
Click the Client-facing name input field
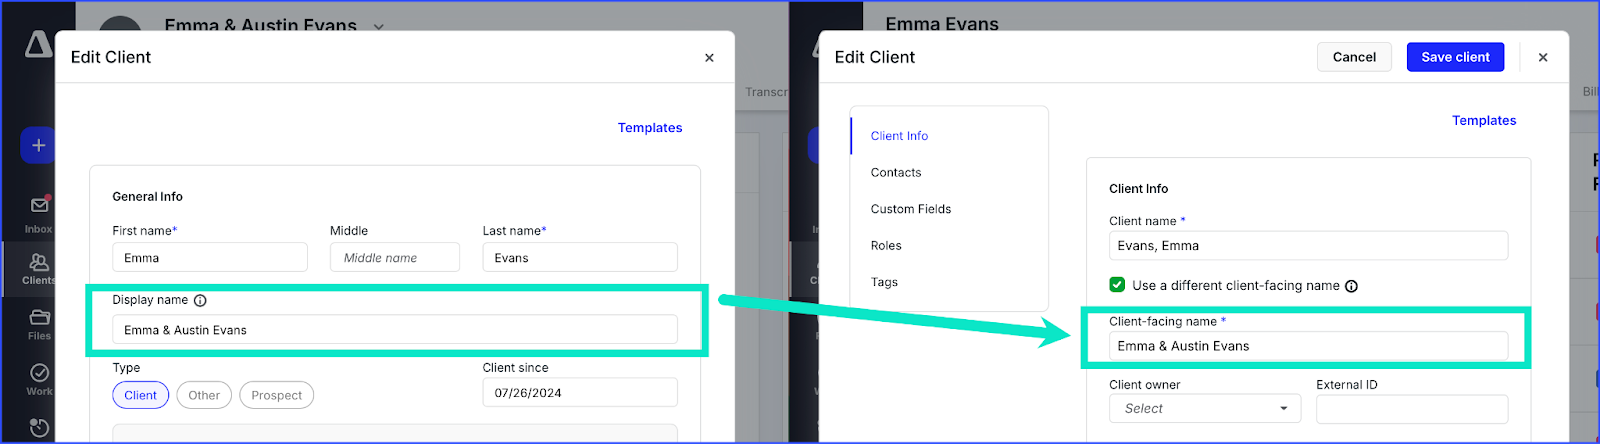1307,346
